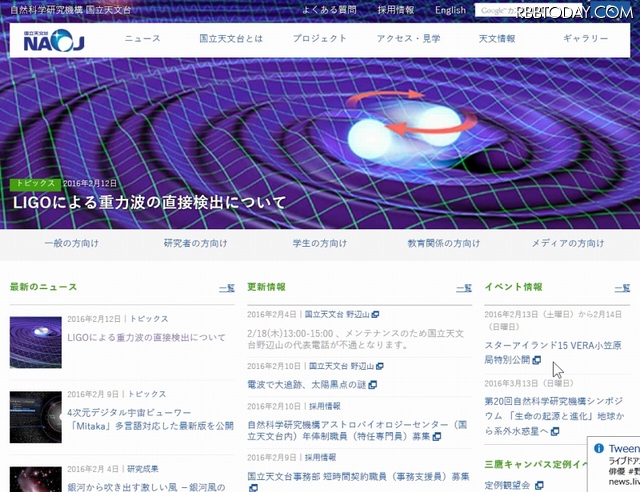Open the LIGOによる重力波の直接検出について banner headline

pos(149,203)
